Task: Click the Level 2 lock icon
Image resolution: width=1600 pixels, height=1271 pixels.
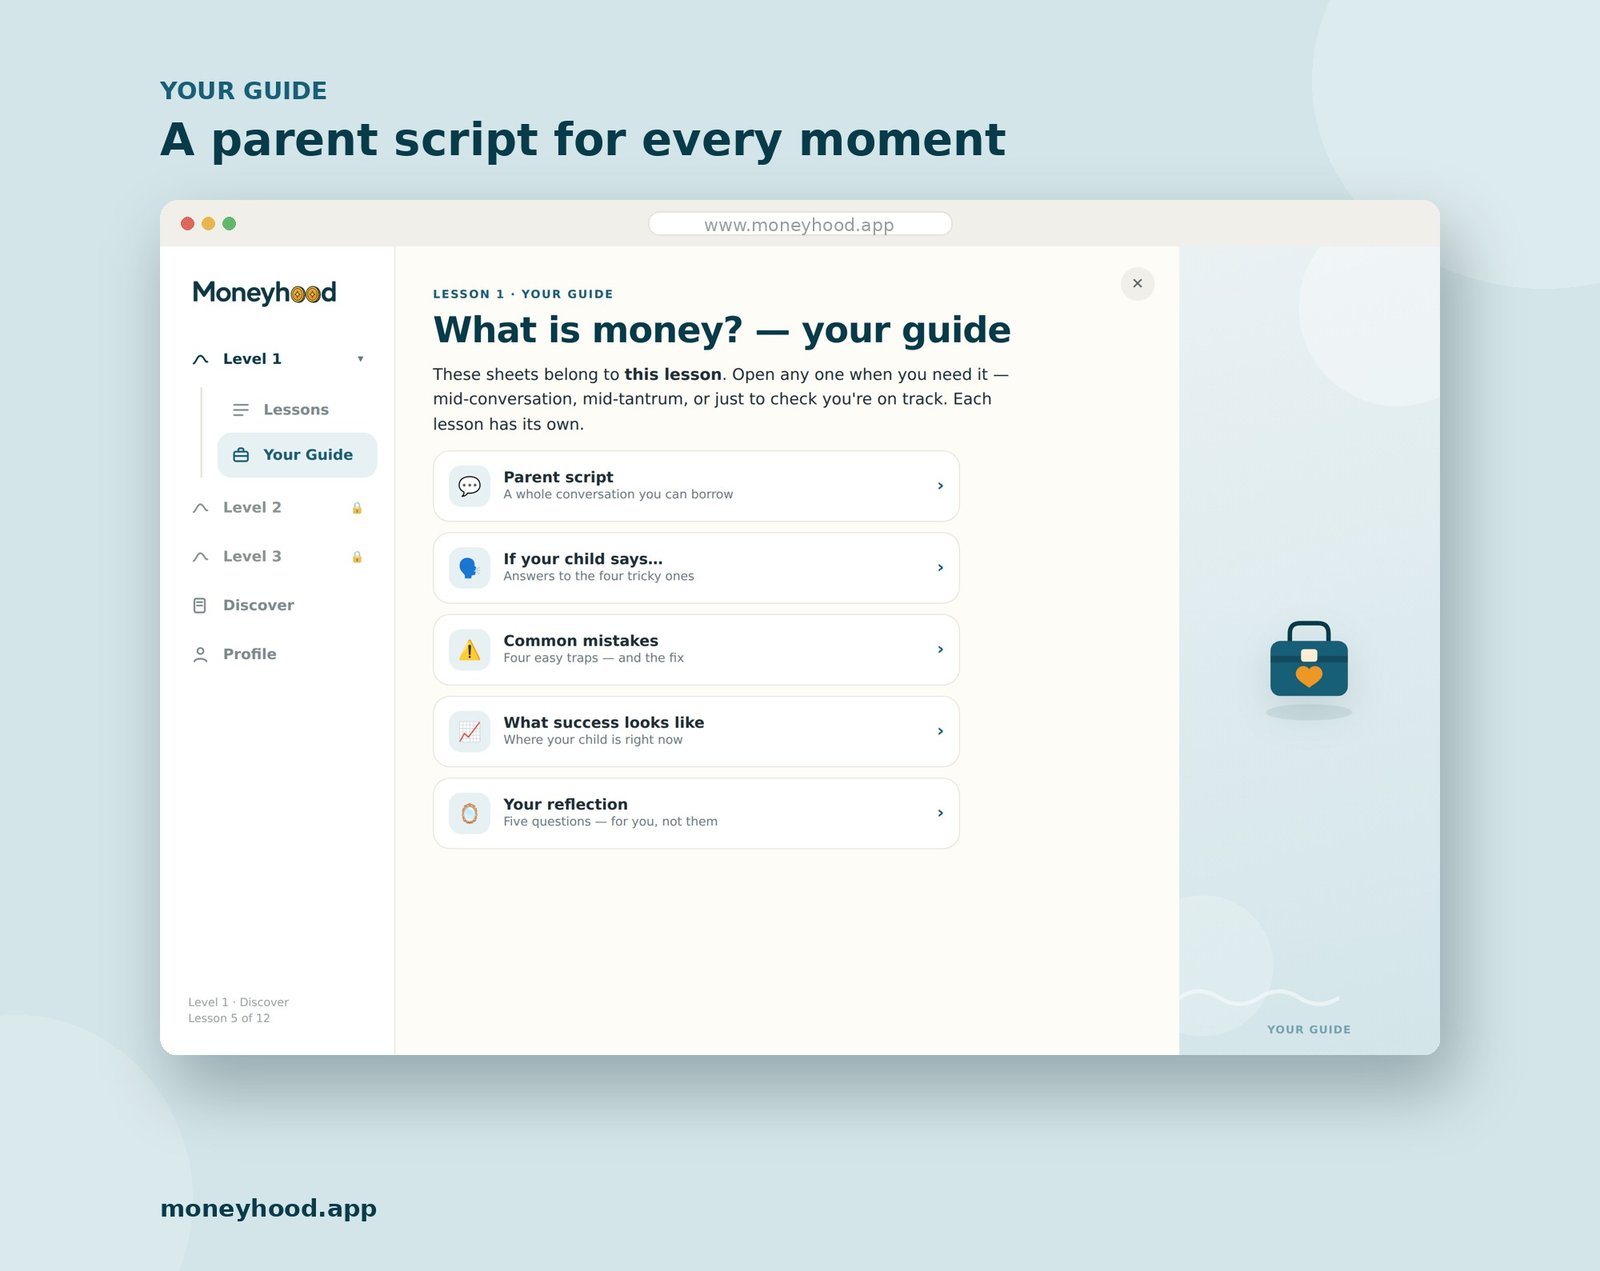Action: pyautogui.click(x=357, y=508)
